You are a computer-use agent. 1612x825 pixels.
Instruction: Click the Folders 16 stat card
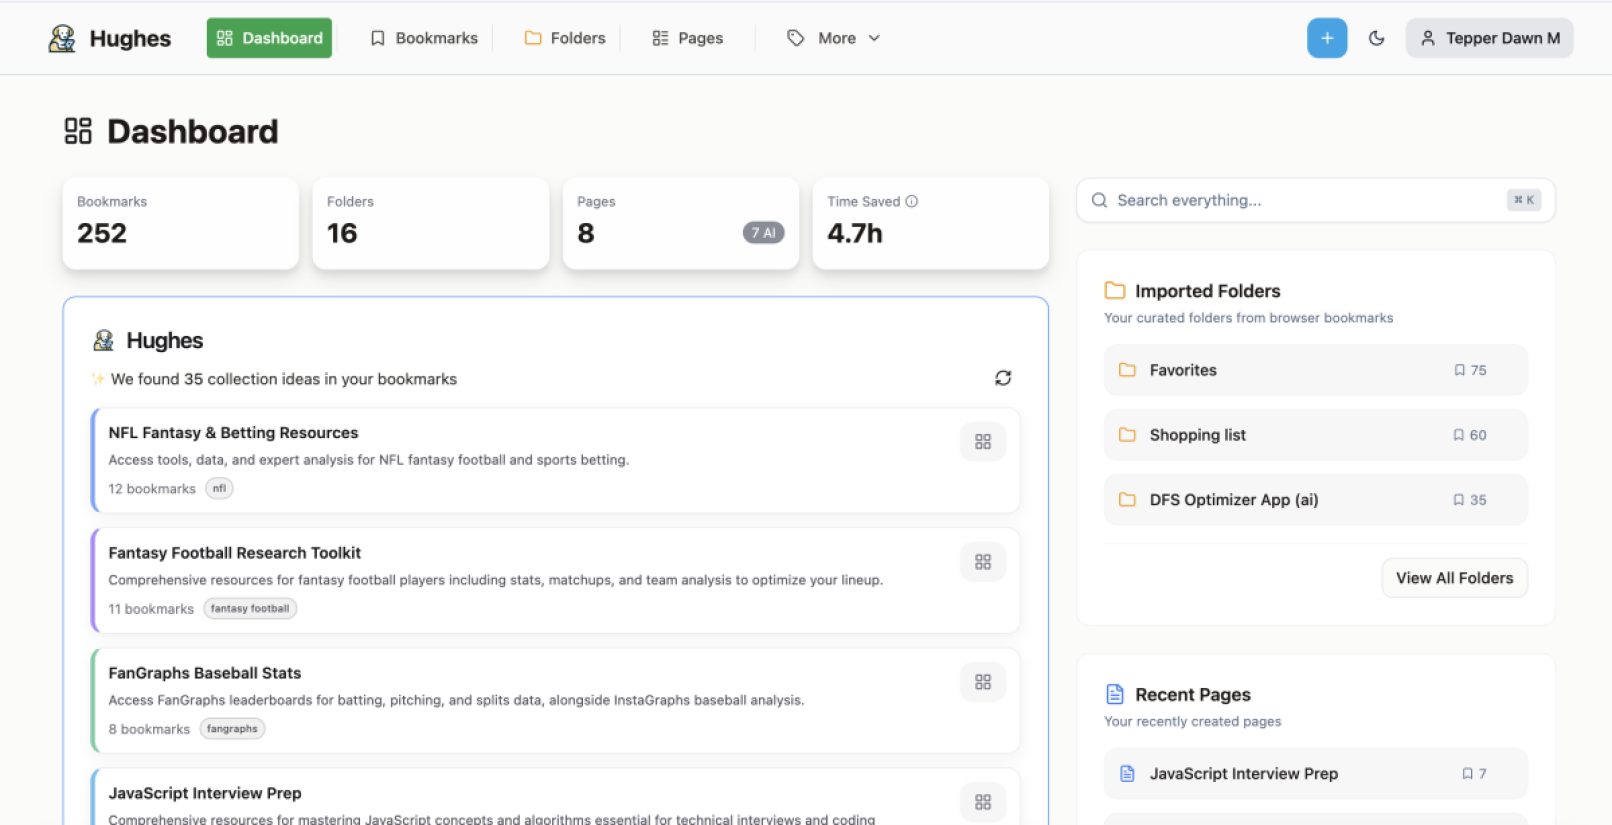tap(431, 224)
